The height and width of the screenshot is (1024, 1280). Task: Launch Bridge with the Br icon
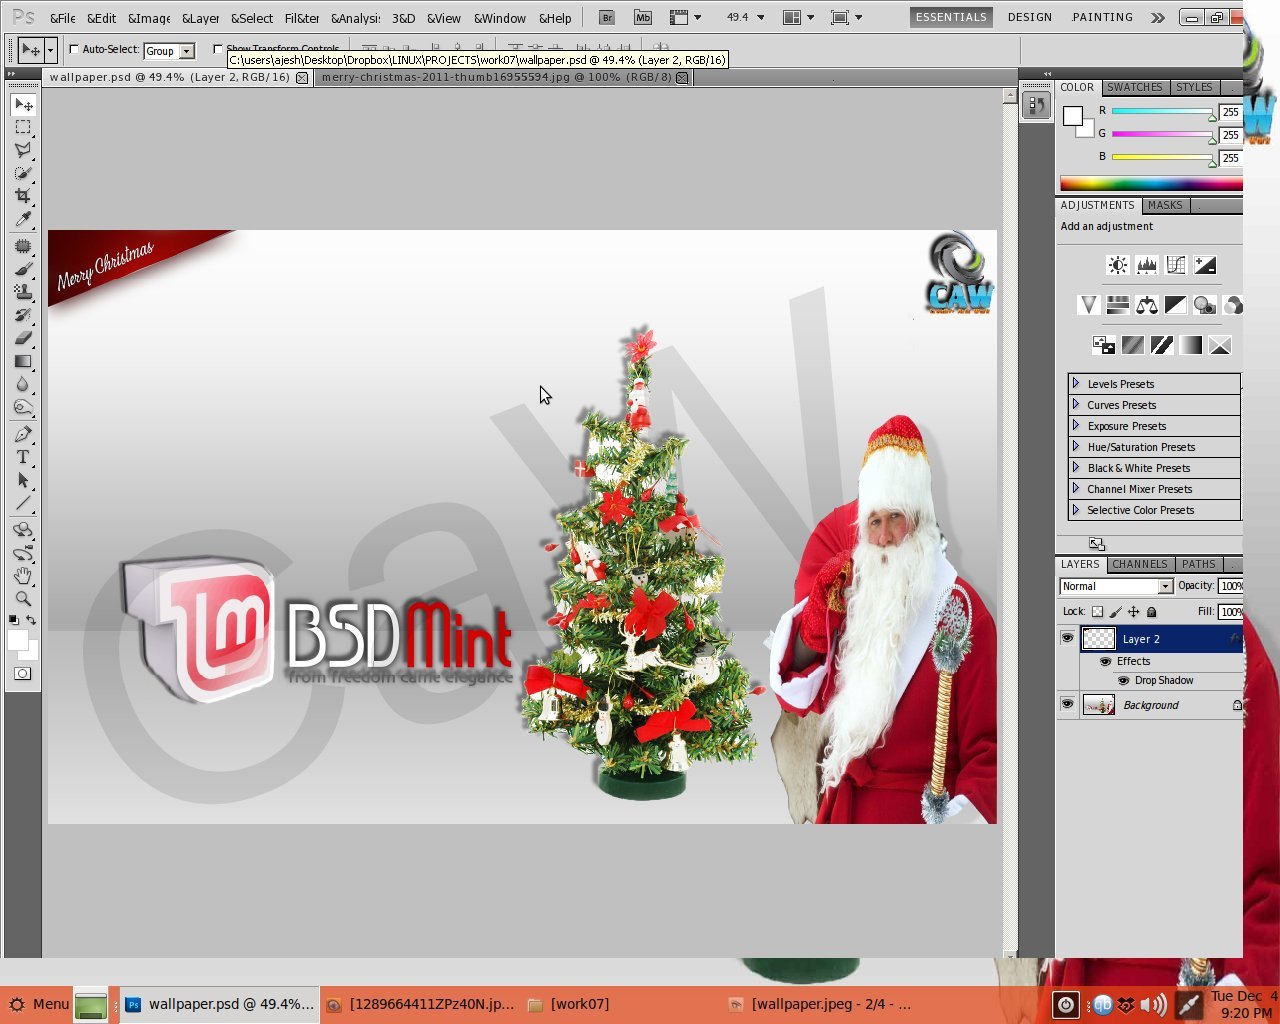(x=606, y=17)
